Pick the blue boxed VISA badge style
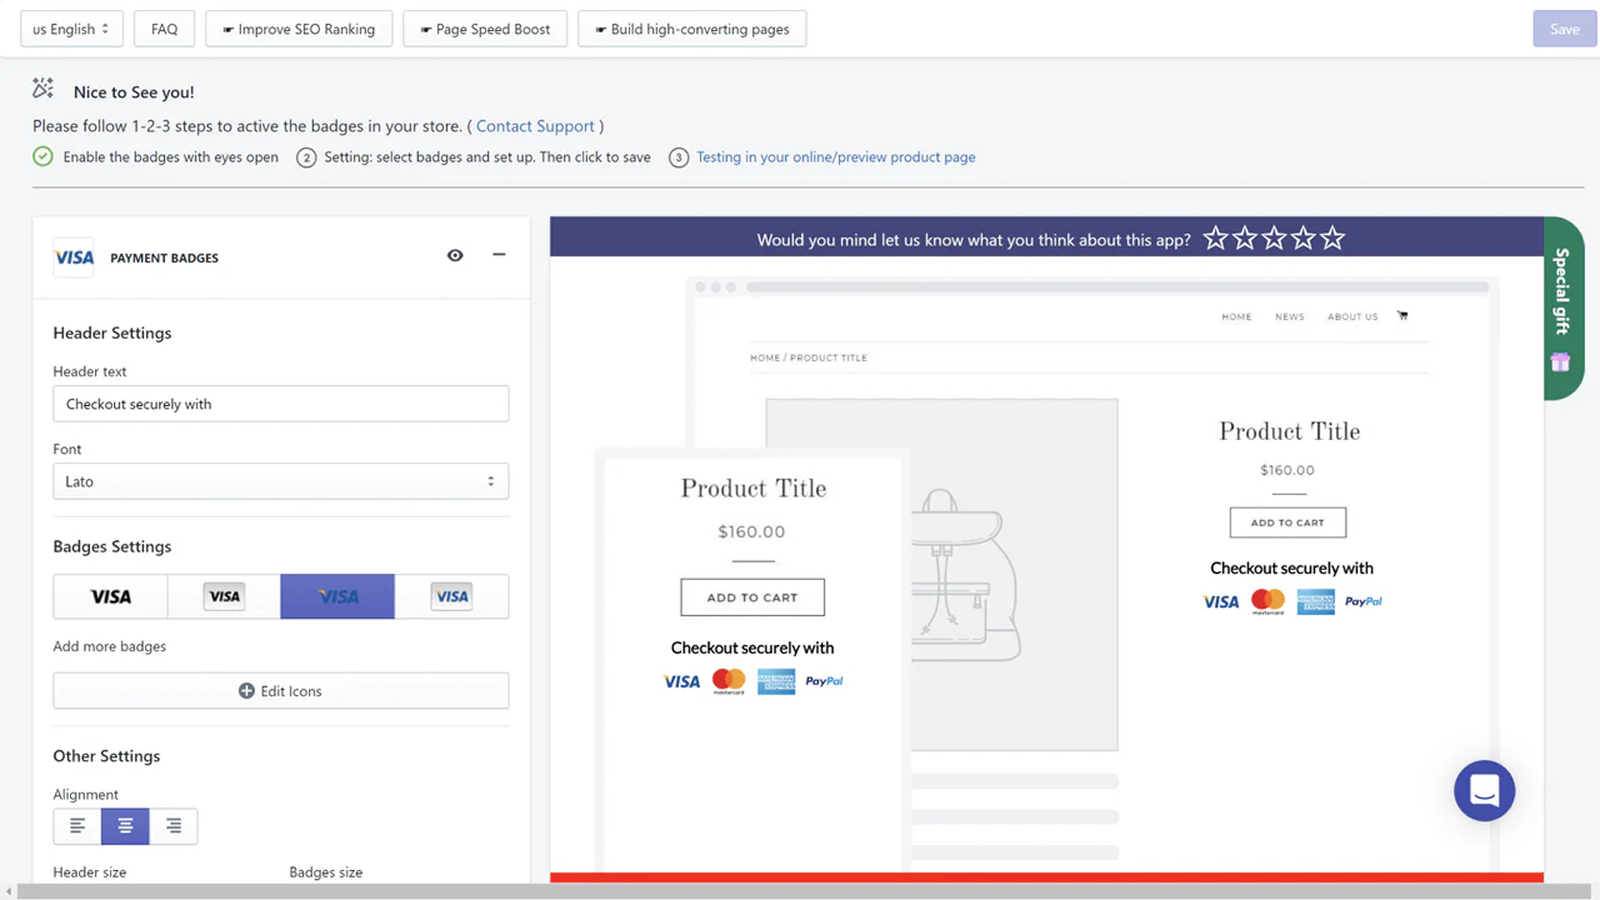This screenshot has height=900, width=1600. (452, 597)
